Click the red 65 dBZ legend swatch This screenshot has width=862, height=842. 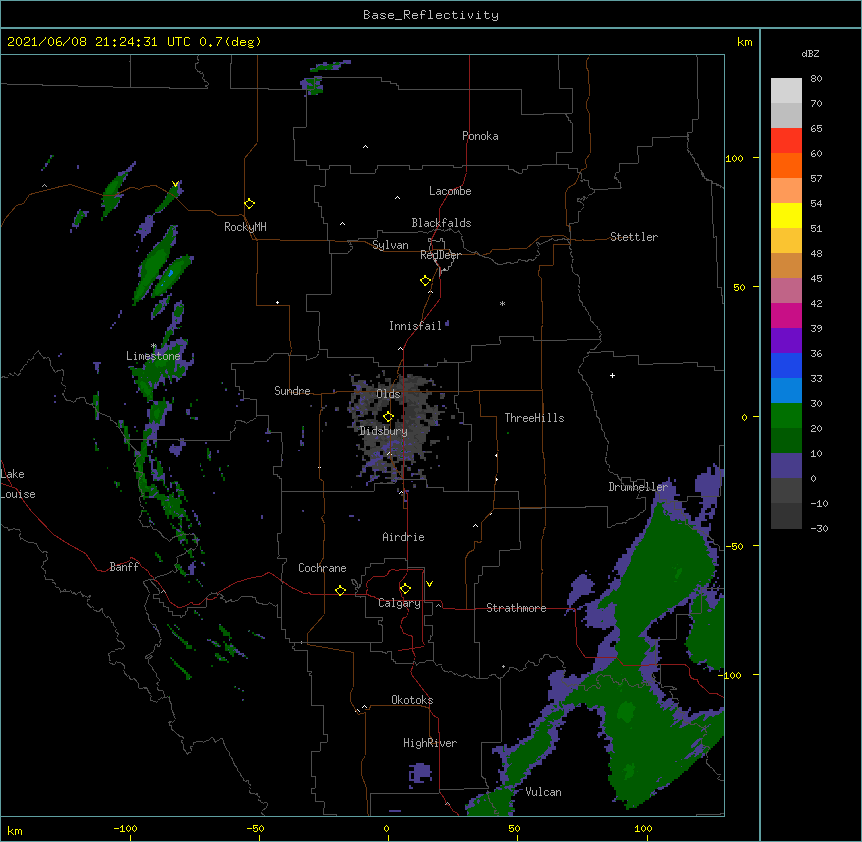pos(786,140)
